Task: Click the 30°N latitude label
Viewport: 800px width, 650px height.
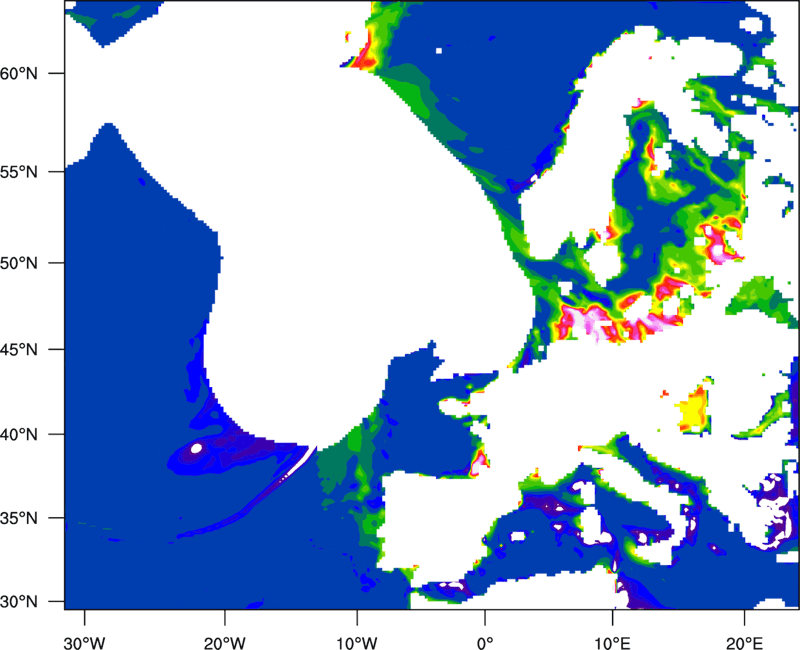Action: coord(19,602)
